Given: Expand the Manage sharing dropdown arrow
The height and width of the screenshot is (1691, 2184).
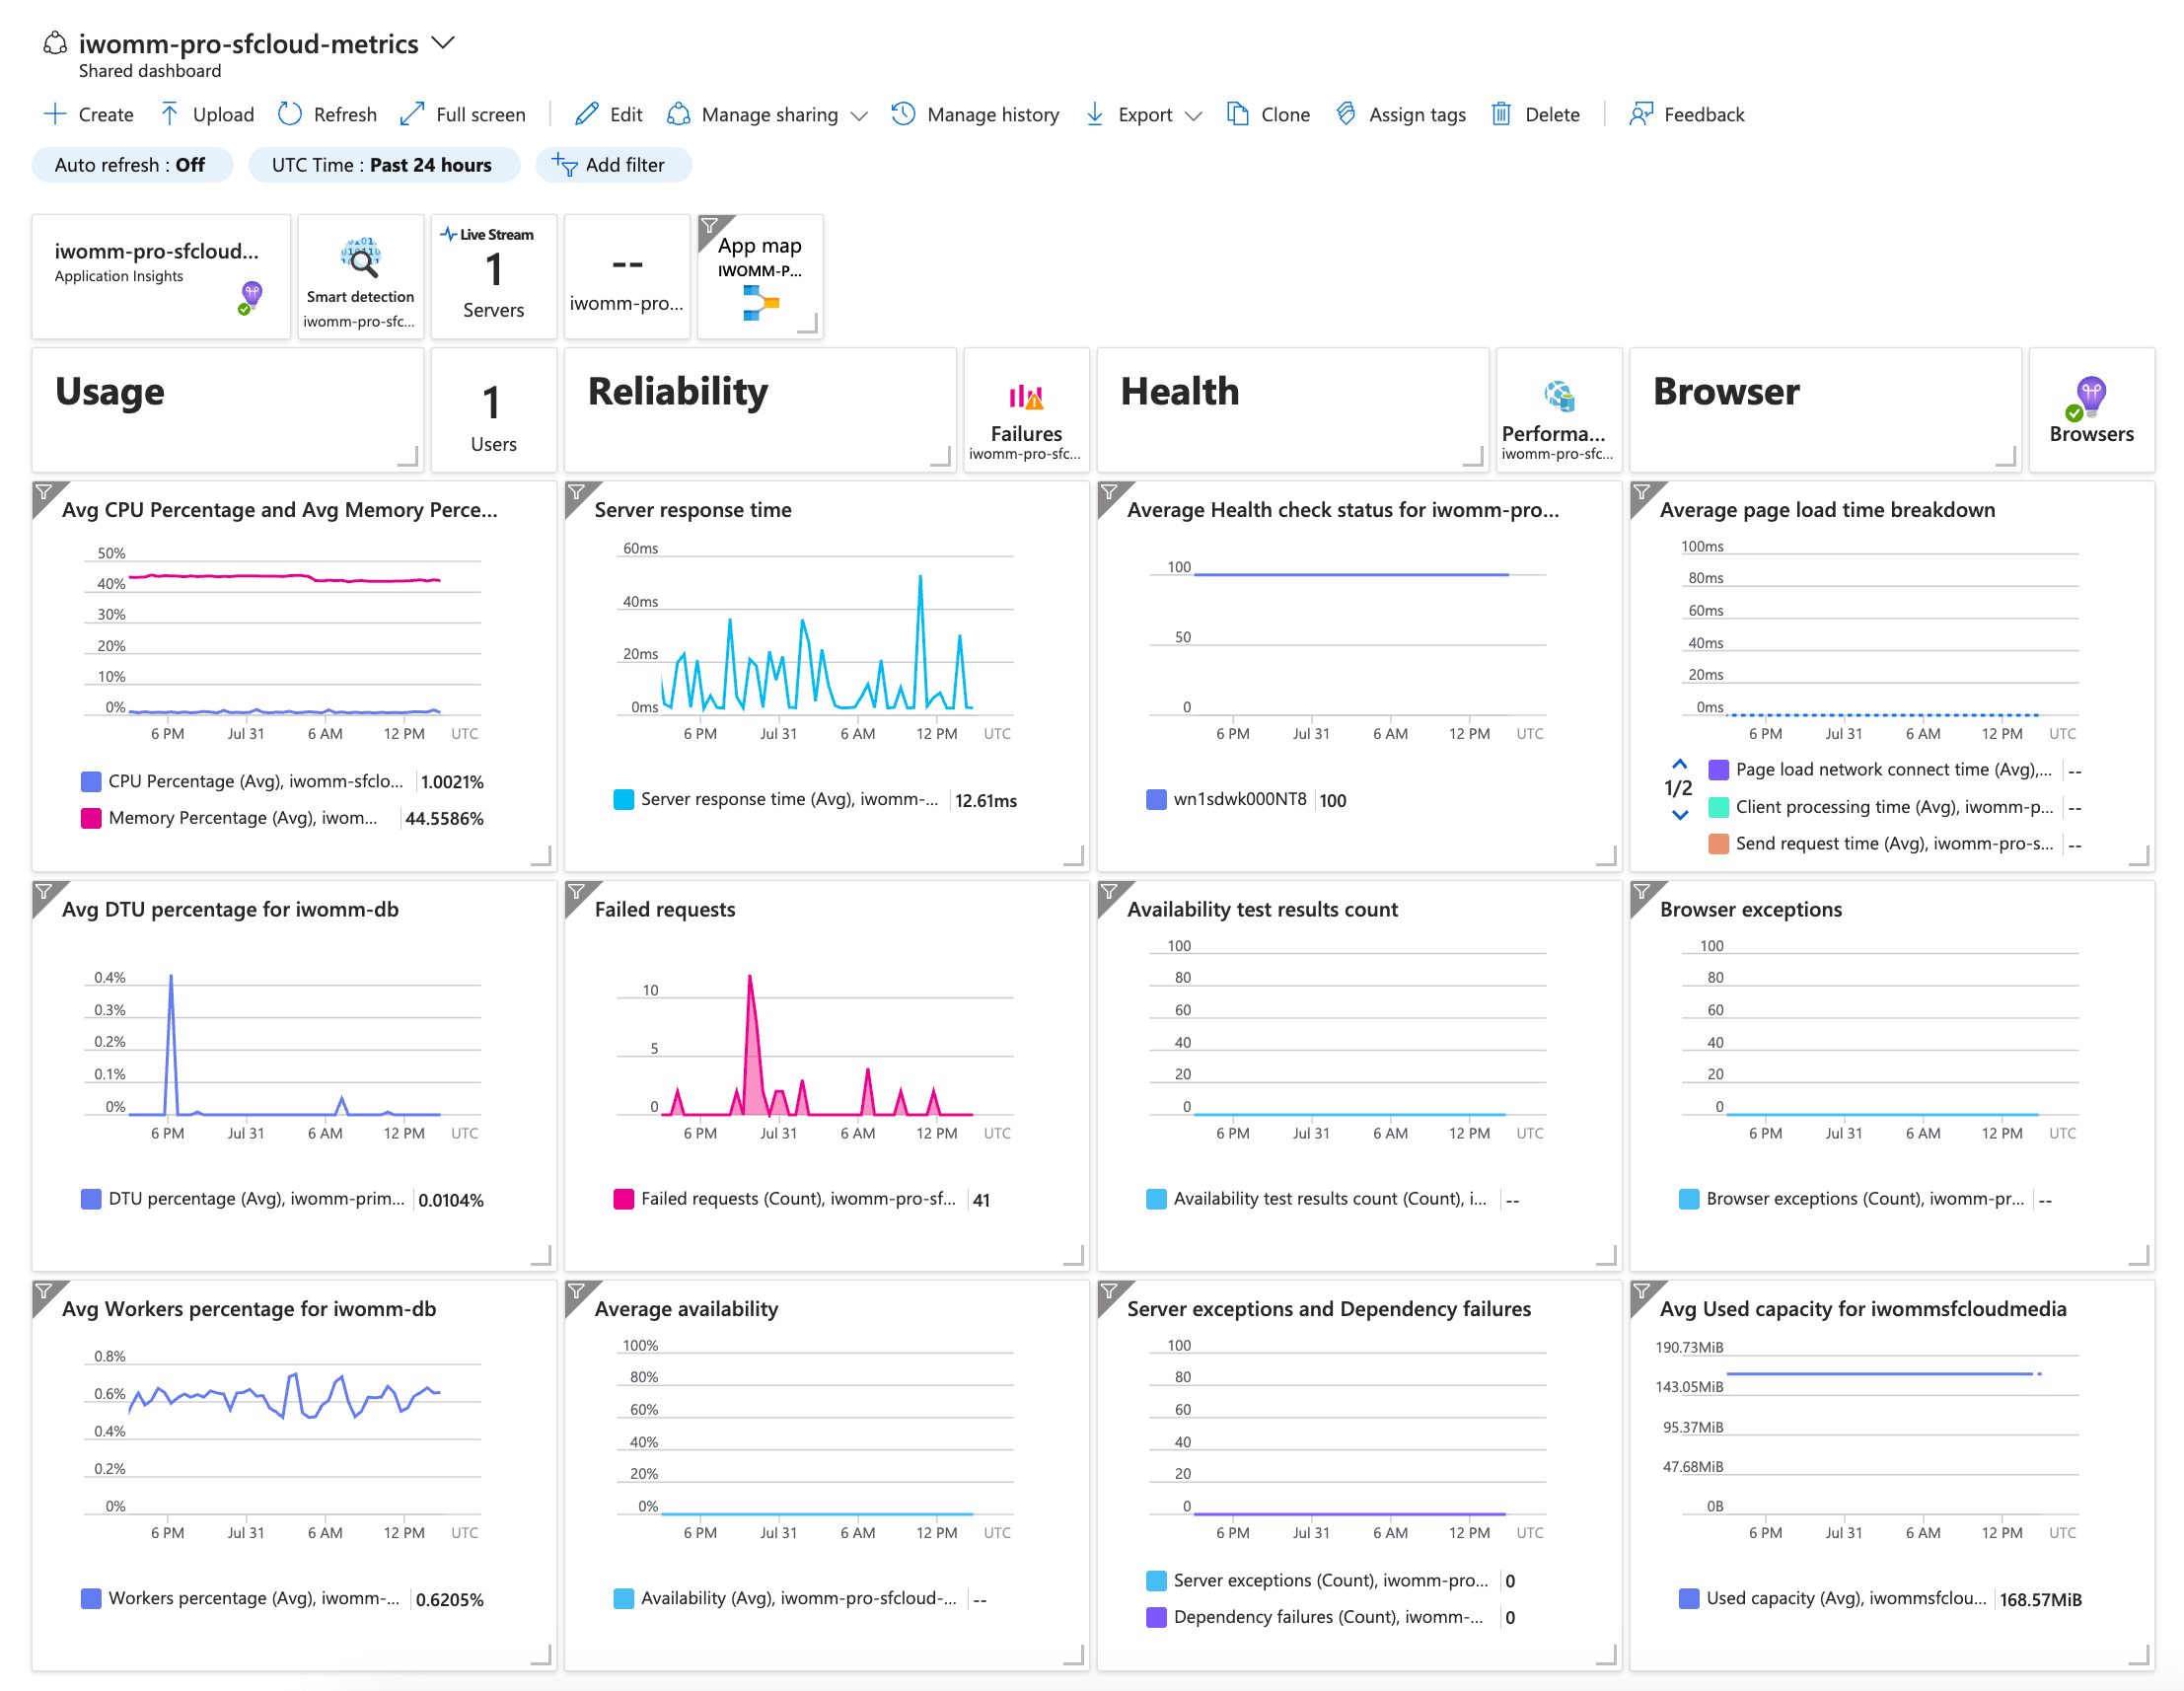Looking at the screenshot, I should (x=858, y=116).
